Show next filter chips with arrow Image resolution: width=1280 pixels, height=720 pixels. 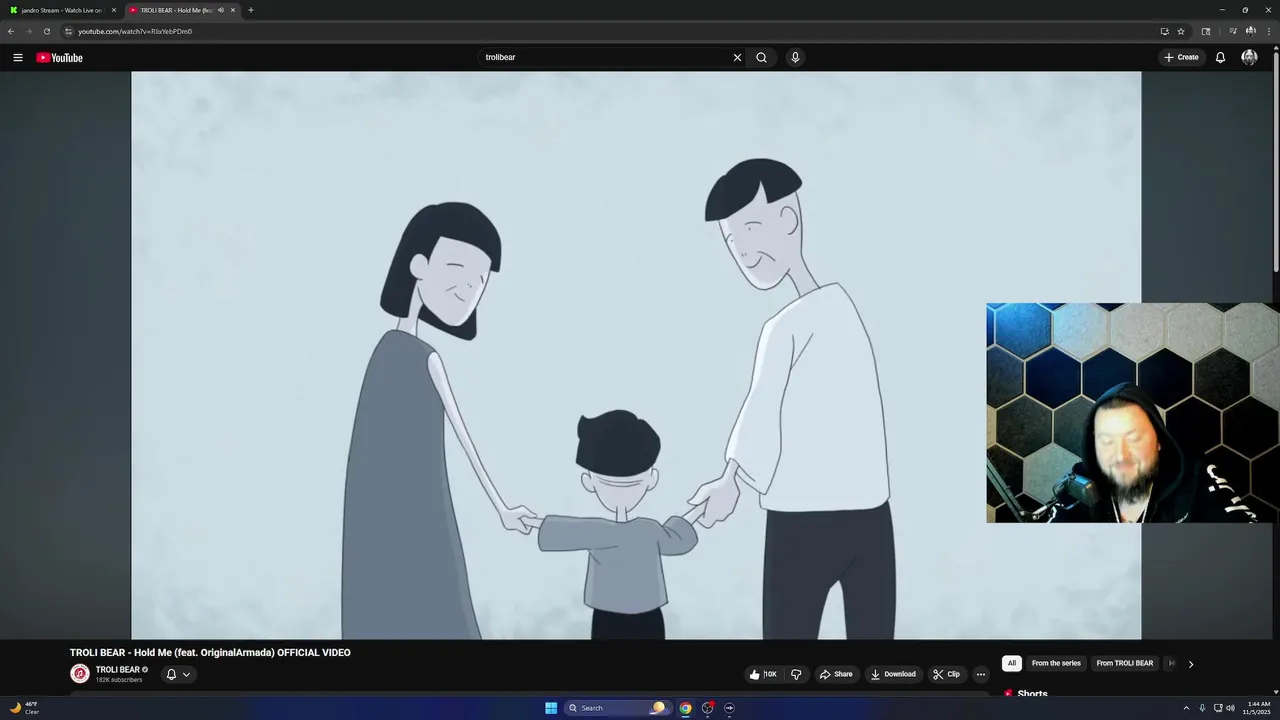click(x=1190, y=664)
